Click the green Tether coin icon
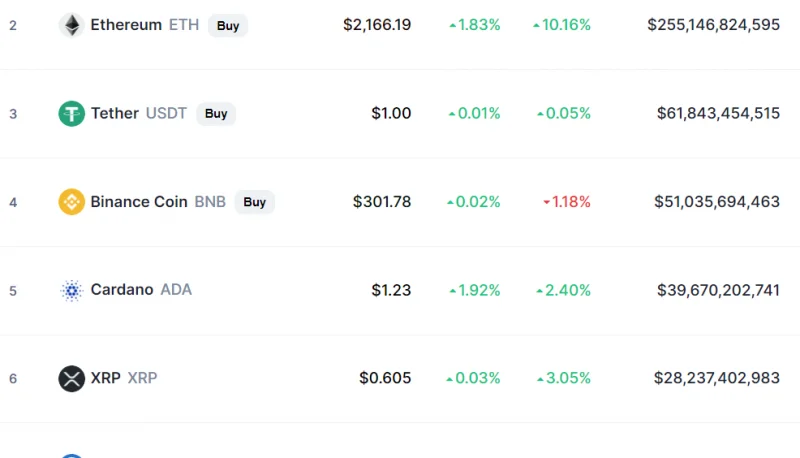Image resolution: width=800 pixels, height=458 pixels. click(71, 113)
